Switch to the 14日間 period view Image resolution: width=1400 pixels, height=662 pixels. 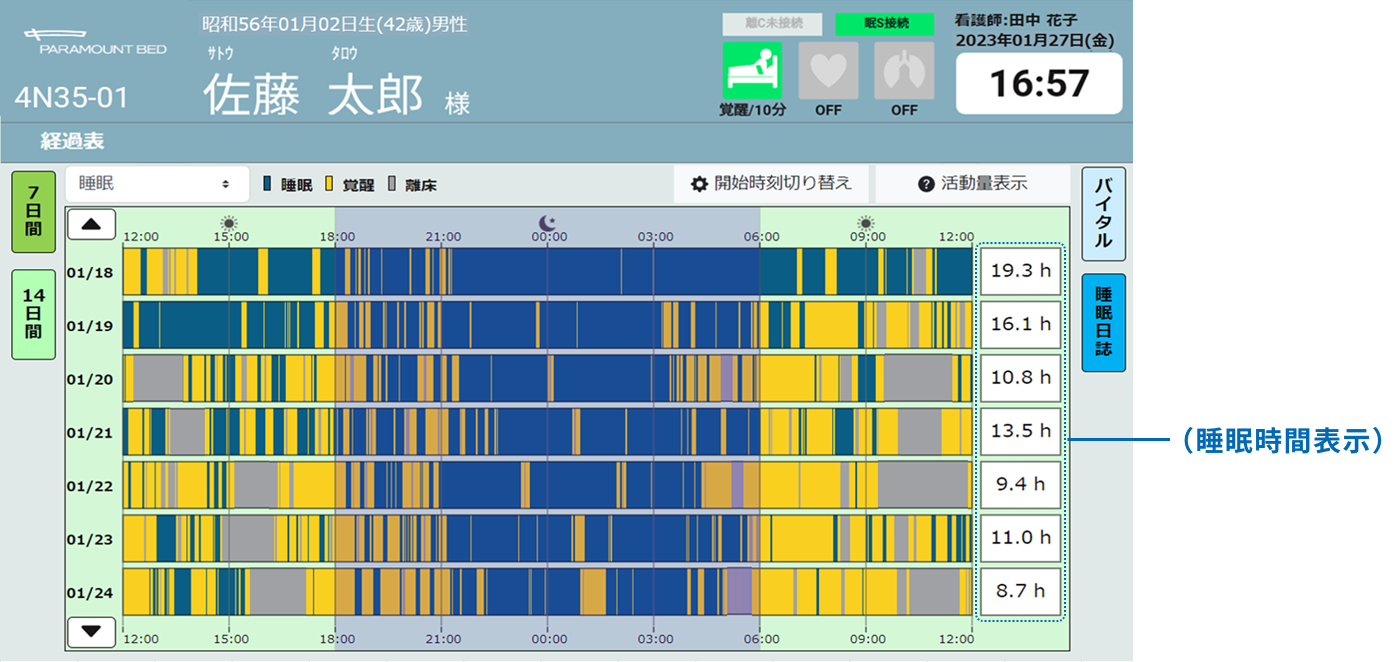[33, 314]
